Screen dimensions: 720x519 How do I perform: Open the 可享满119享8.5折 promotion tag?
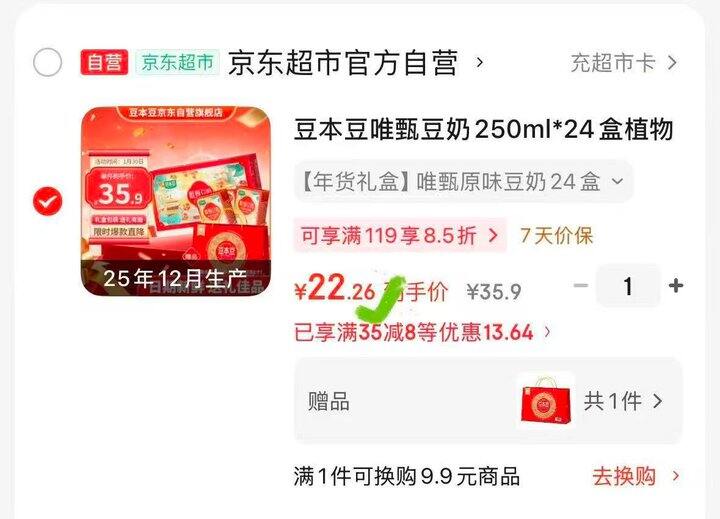pos(400,236)
